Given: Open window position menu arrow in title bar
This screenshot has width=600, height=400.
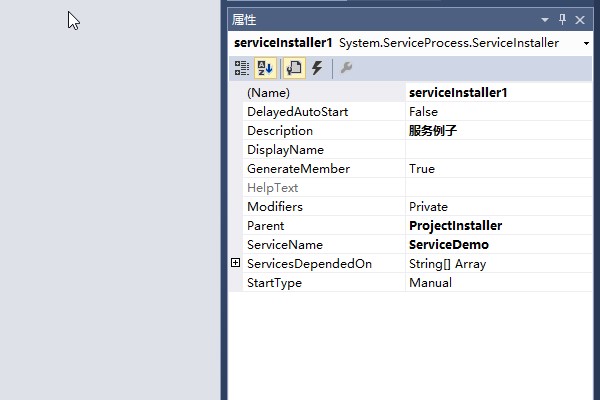Looking at the screenshot, I should [x=545, y=19].
